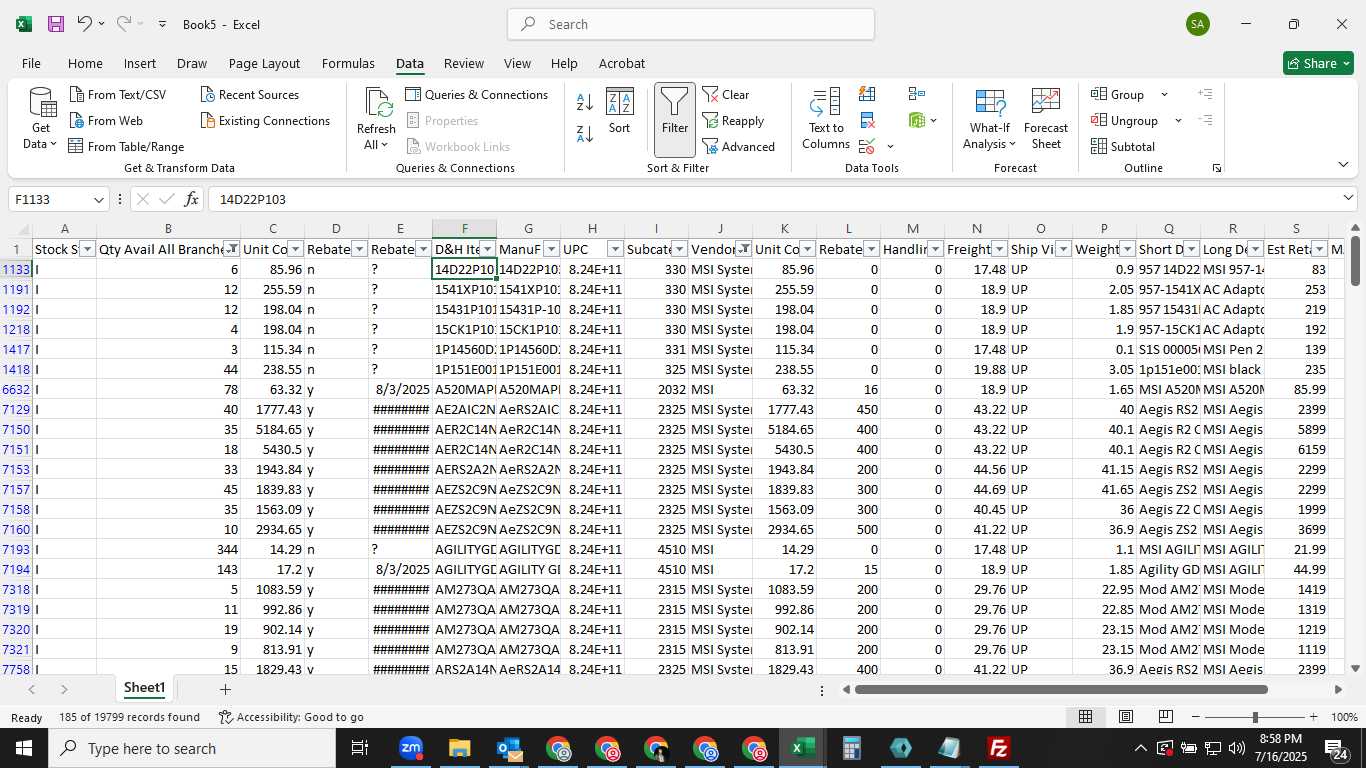Open the UPC column filter dropdown
The height and width of the screenshot is (768, 1366).
pyautogui.click(x=615, y=249)
